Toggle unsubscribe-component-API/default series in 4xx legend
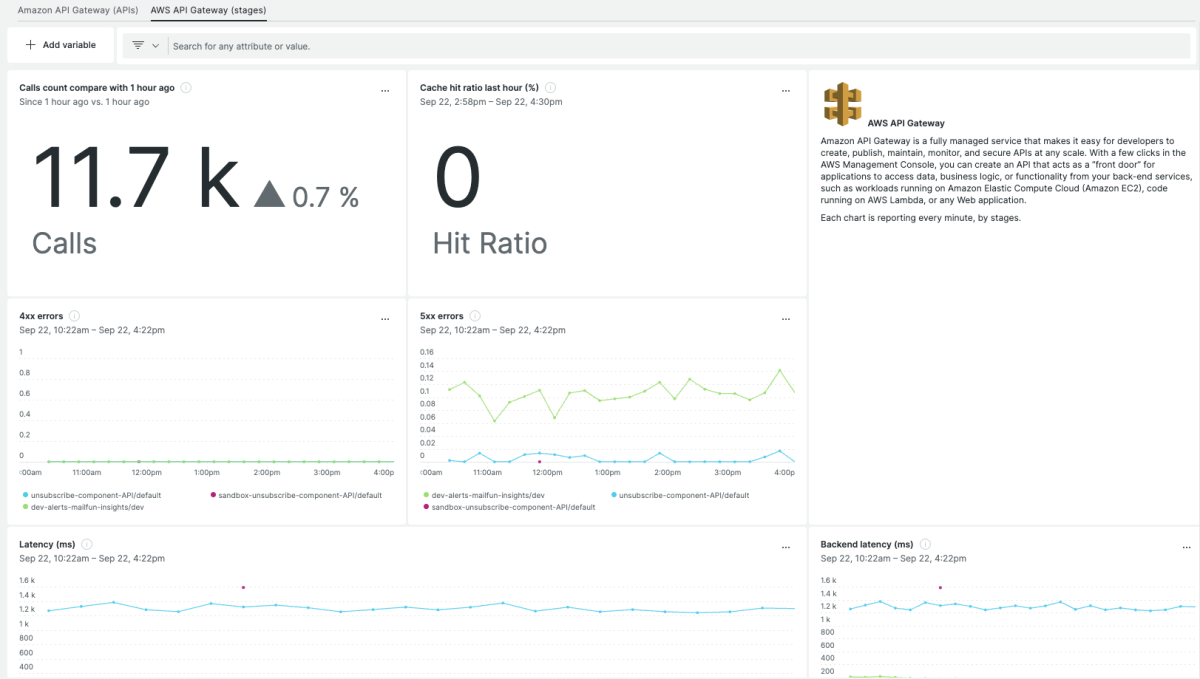1200x679 pixels. pos(96,495)
